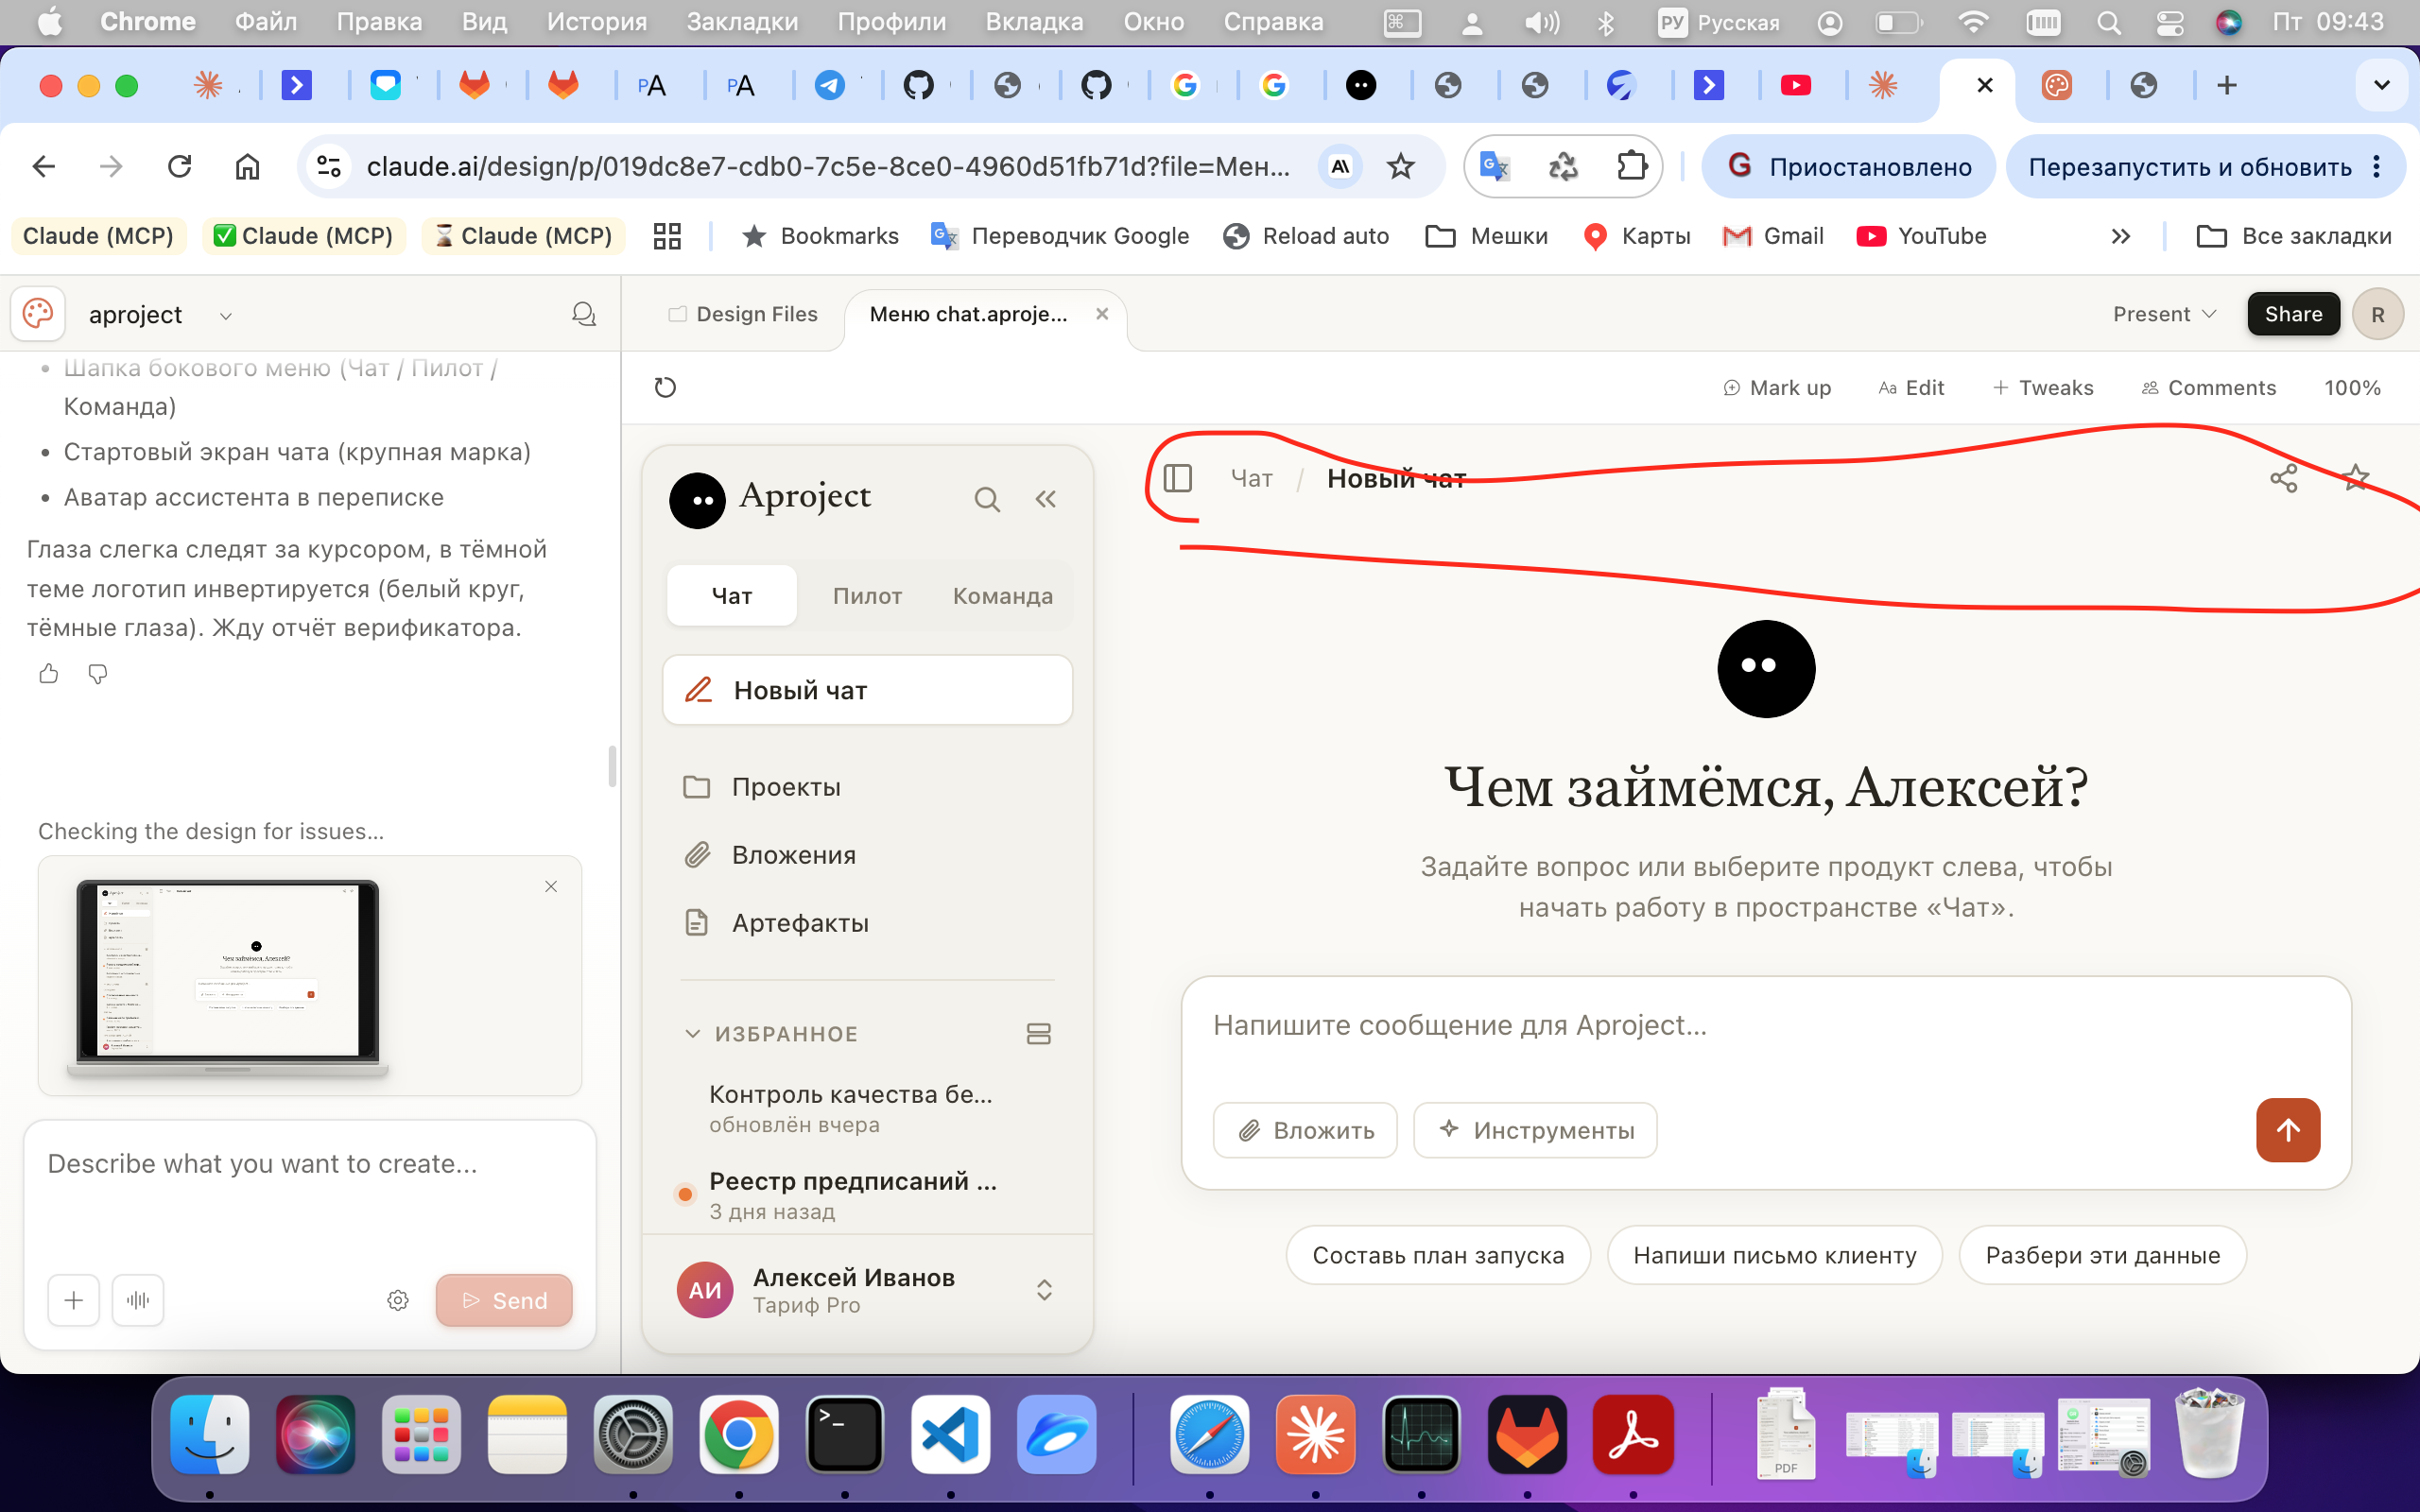Open Артефакты in the sidebar
2420x1512 pixels.
point(867,923)
